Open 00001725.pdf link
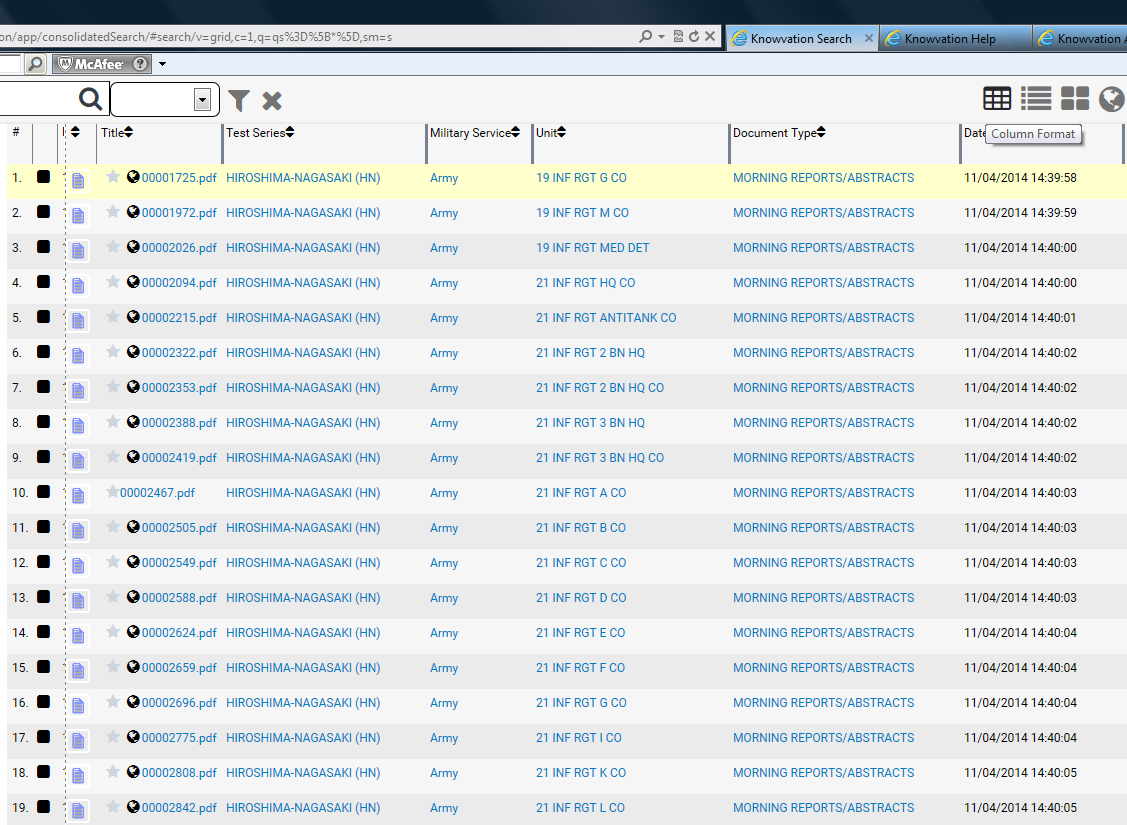 point(179,178)
